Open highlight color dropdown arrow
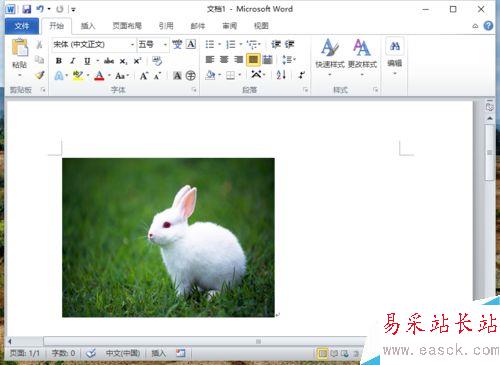 [88, 76]
